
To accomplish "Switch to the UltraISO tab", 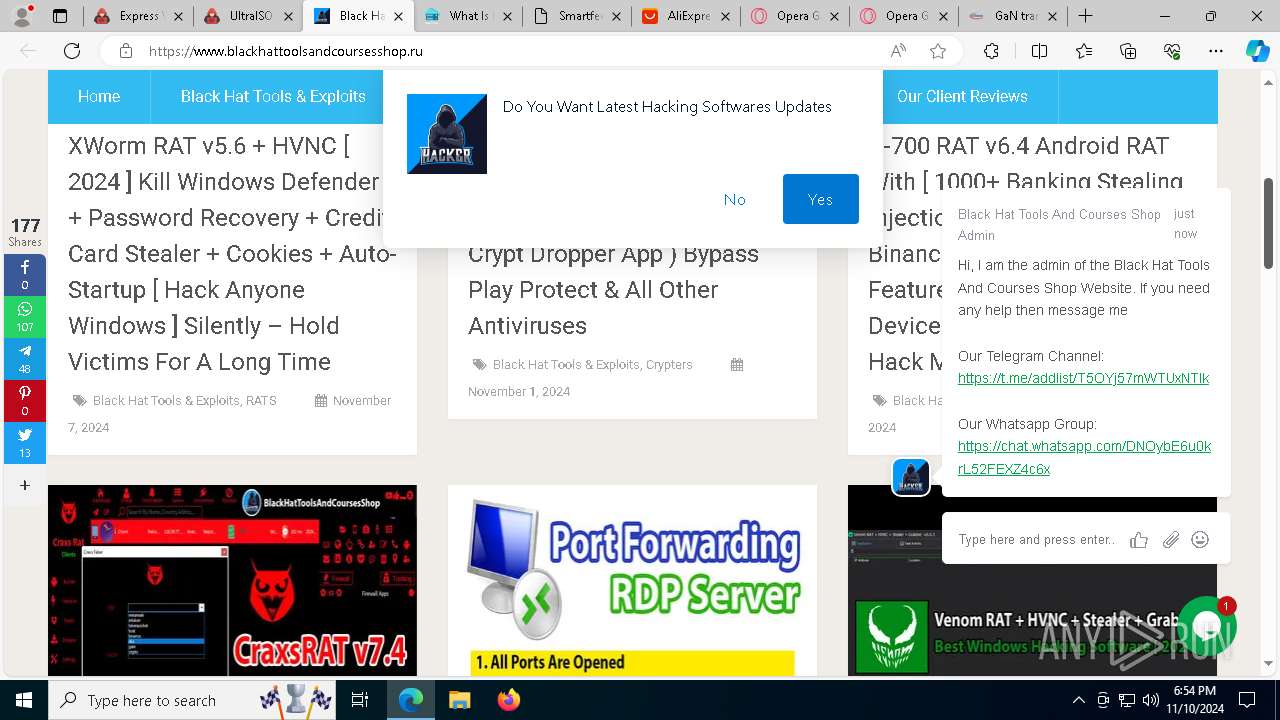I will coord(248,16).
